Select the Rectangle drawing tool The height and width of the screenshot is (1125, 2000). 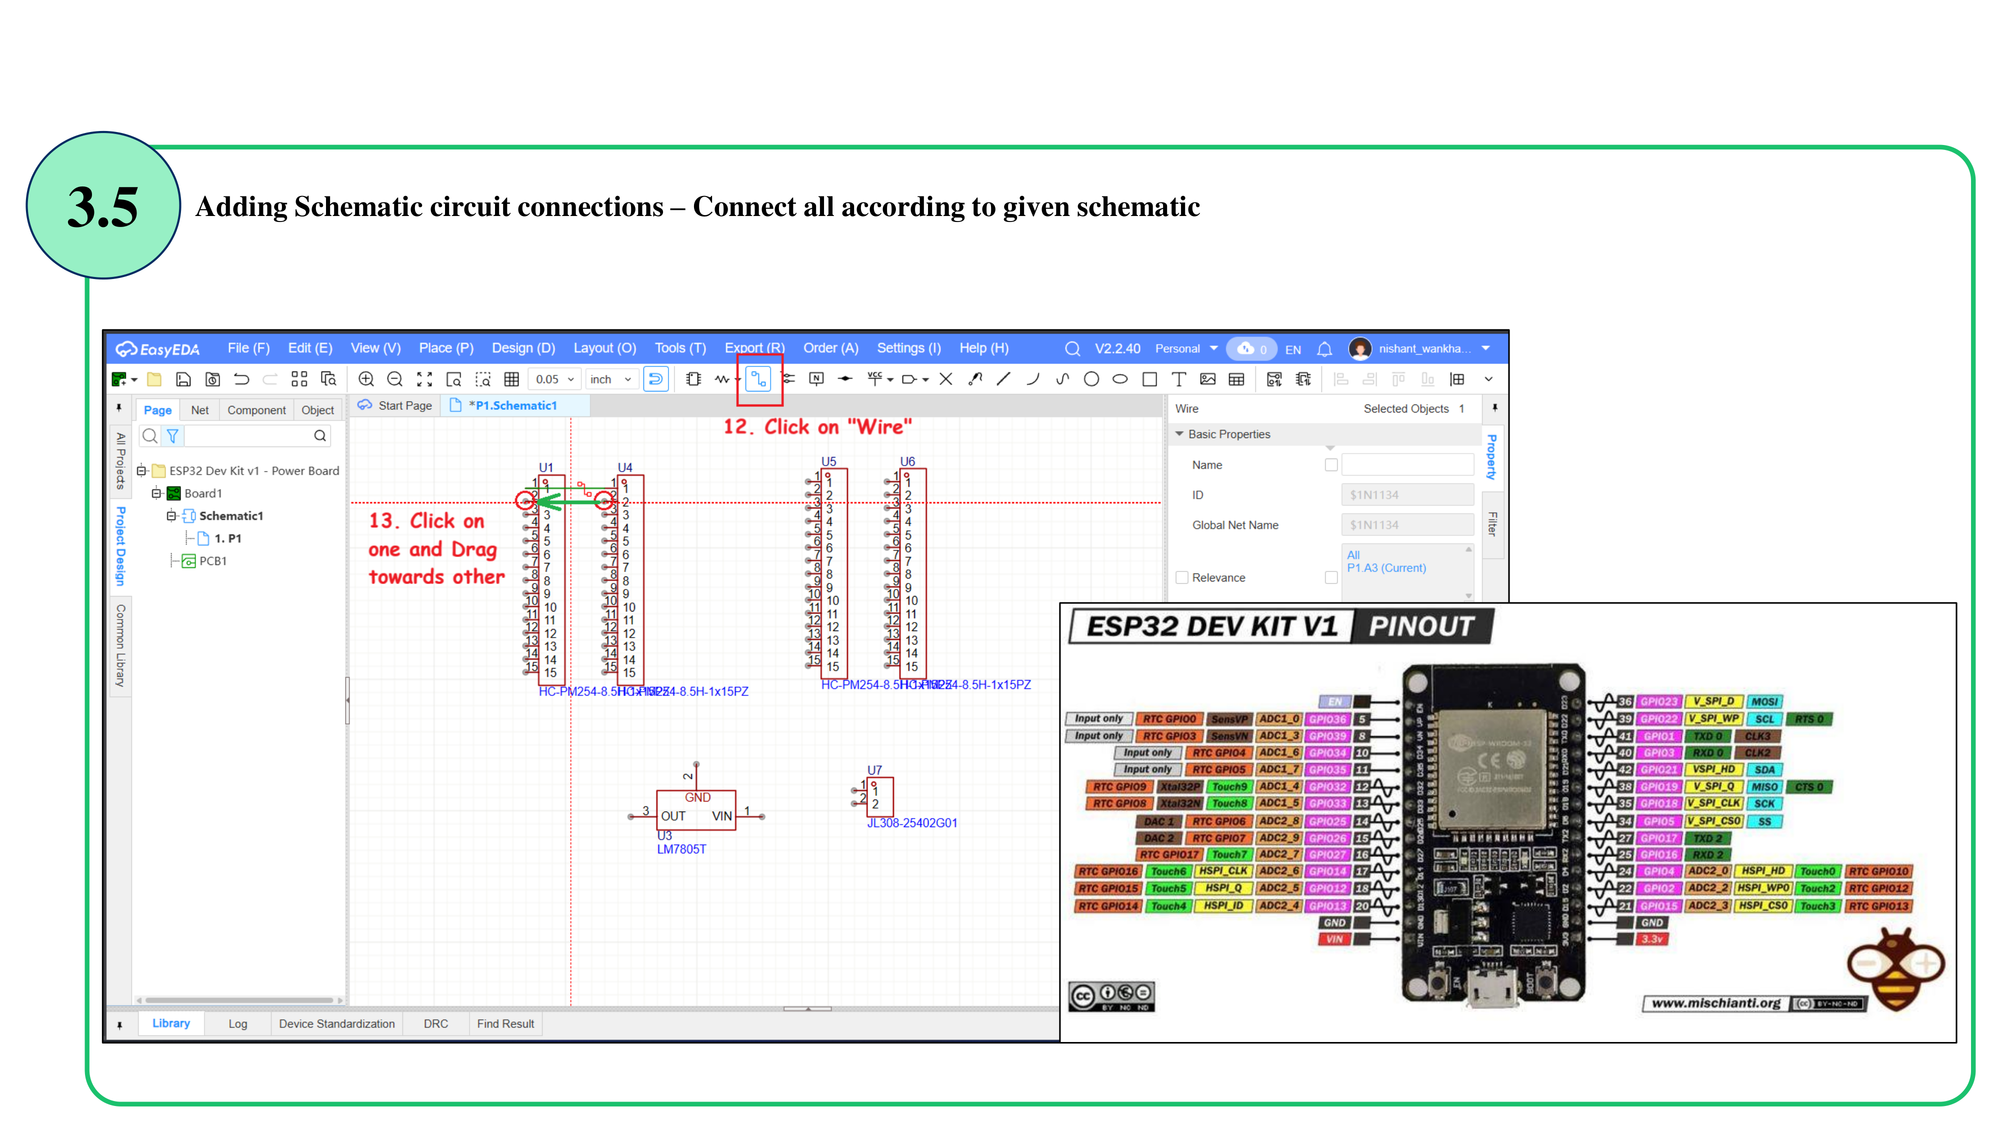(x=1149, y=379)
